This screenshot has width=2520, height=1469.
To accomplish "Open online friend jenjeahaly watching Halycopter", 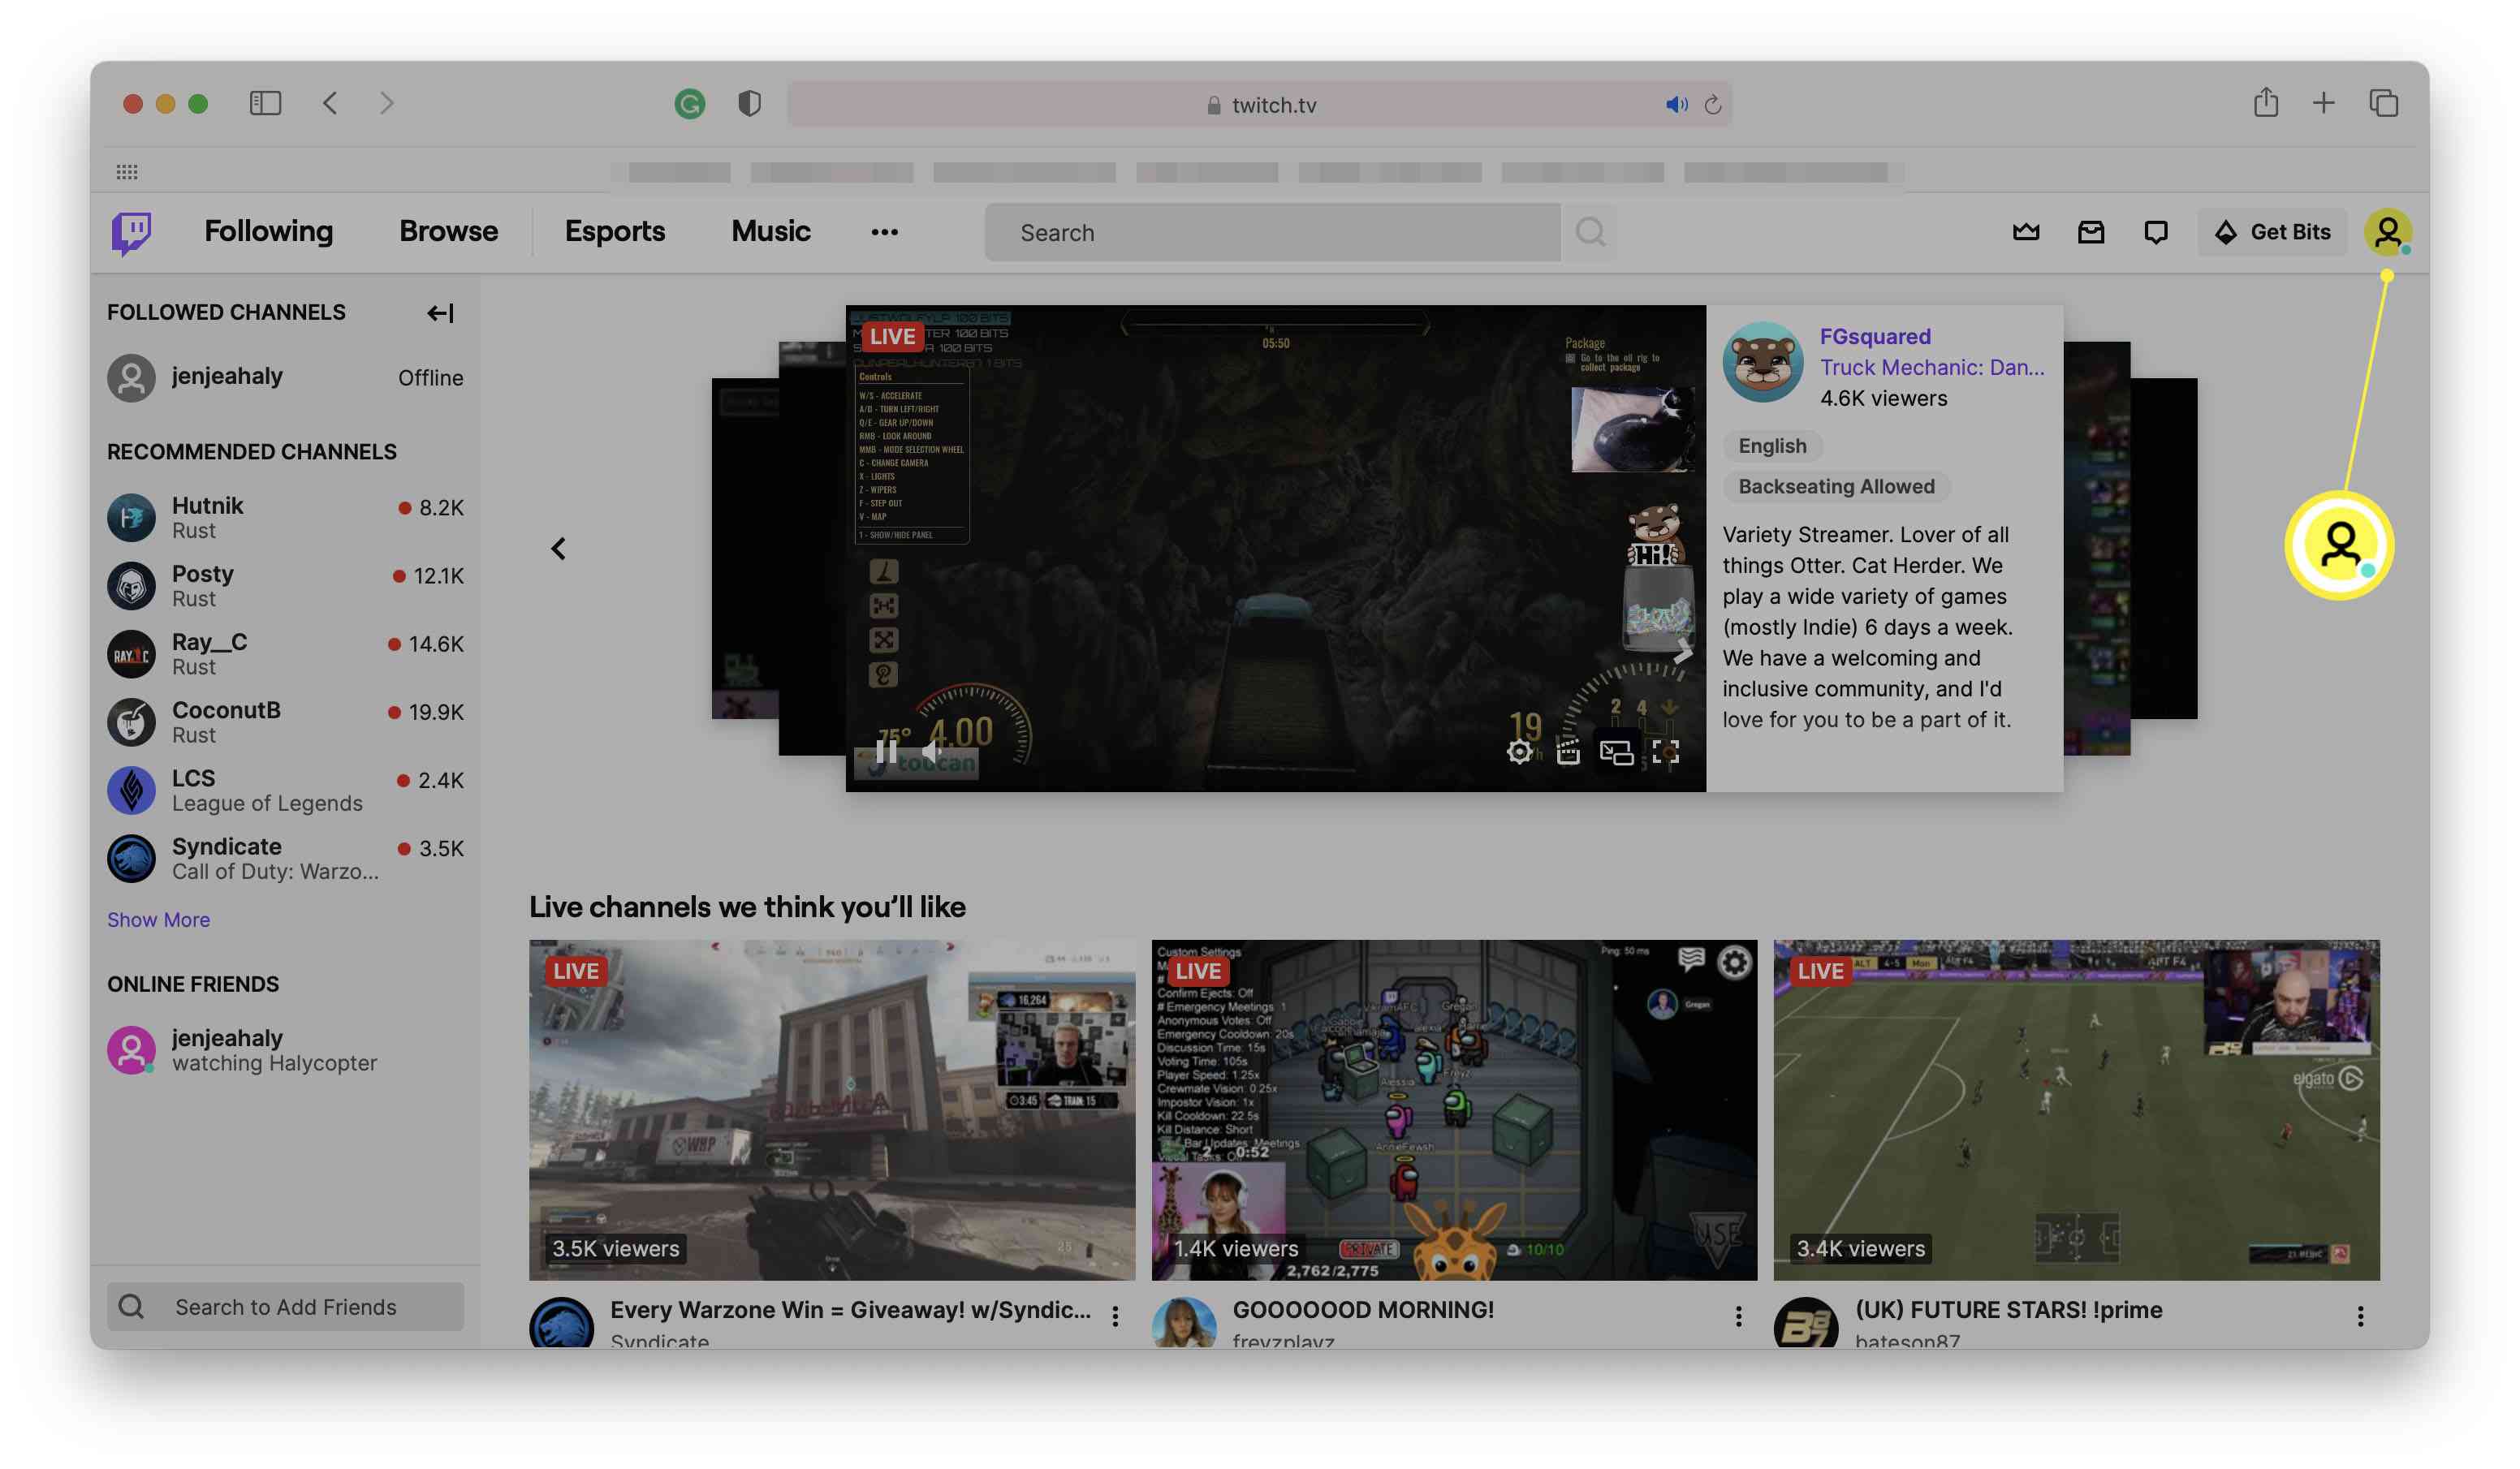I will pos(285,1049).
